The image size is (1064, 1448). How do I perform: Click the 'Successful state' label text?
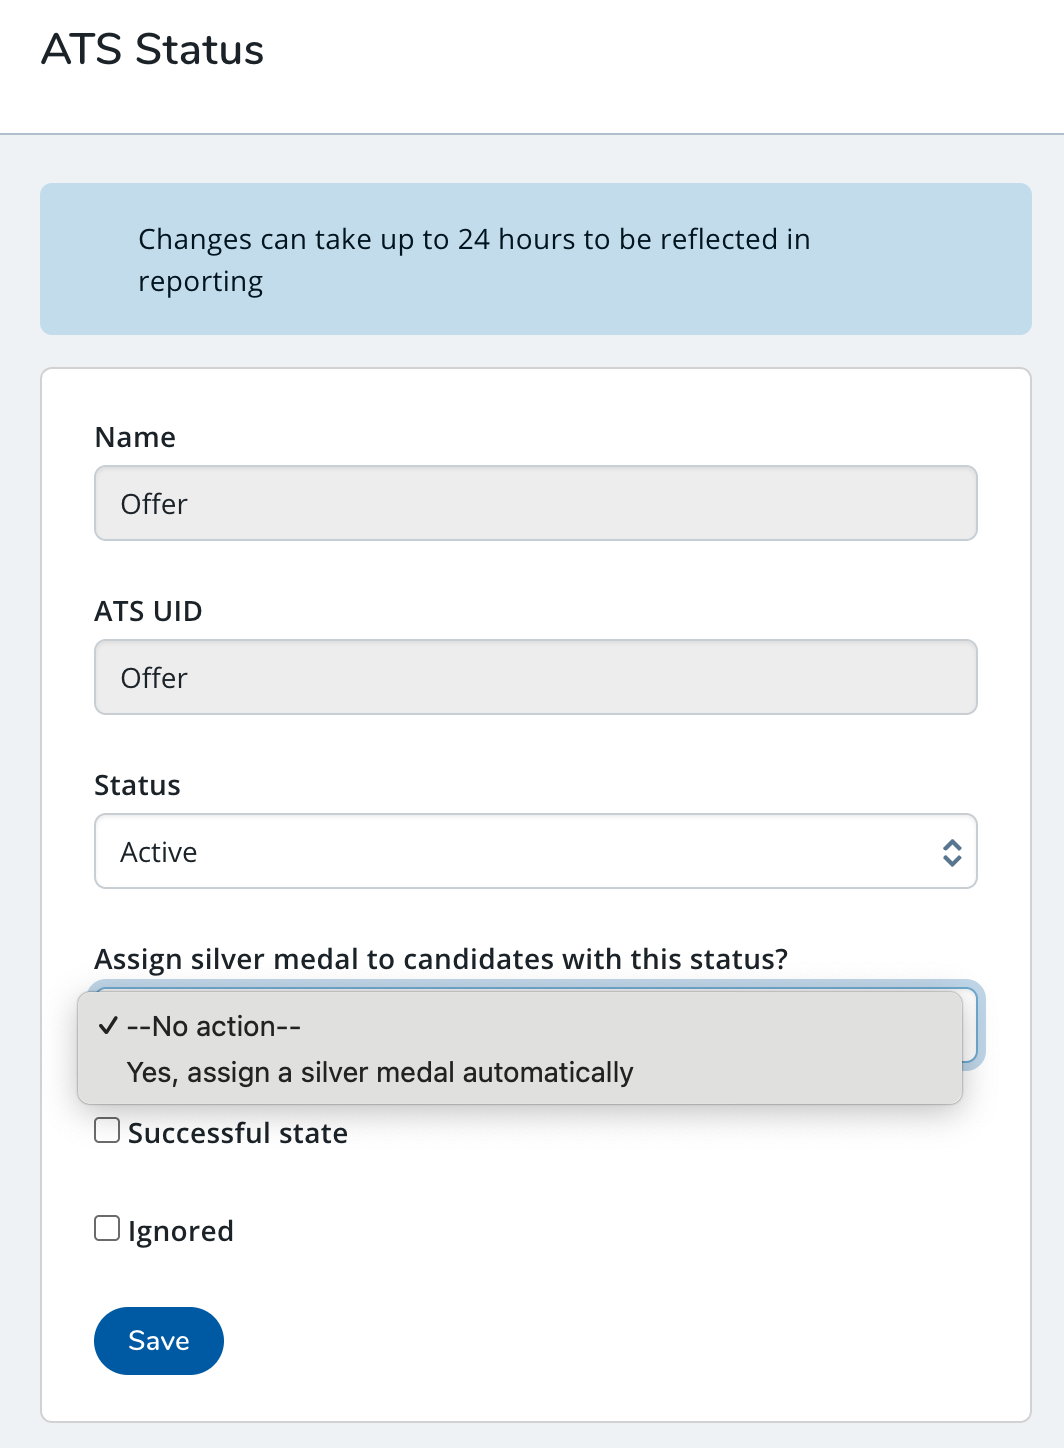(x=237, y=1133)
